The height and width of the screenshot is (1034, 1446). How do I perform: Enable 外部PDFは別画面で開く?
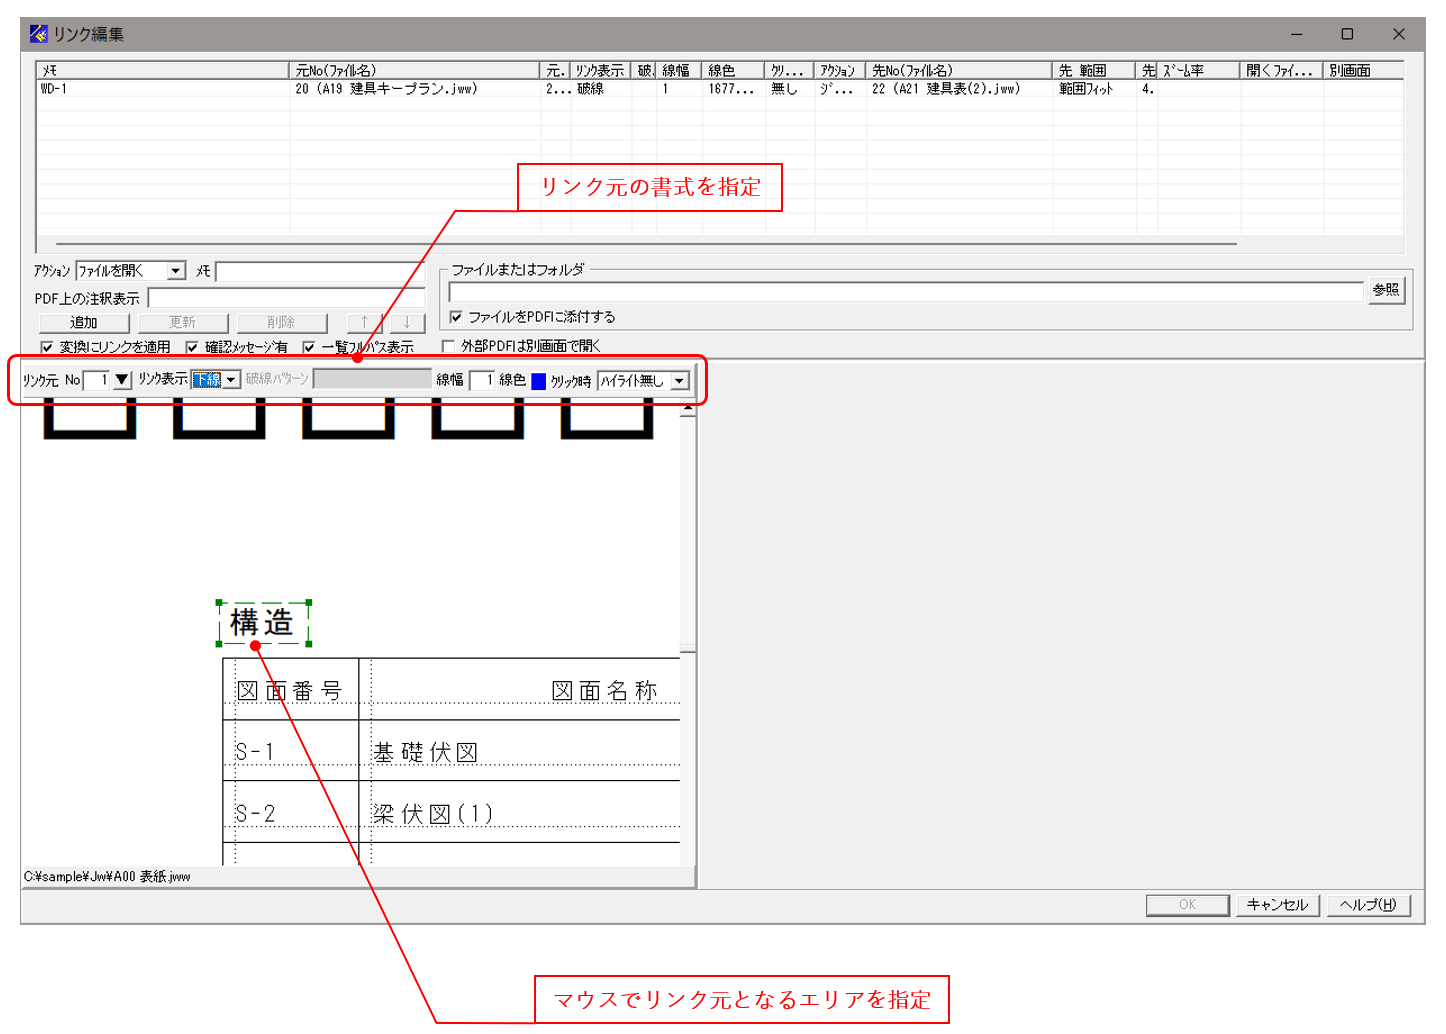pyautogui.click(x=448, y=345)
